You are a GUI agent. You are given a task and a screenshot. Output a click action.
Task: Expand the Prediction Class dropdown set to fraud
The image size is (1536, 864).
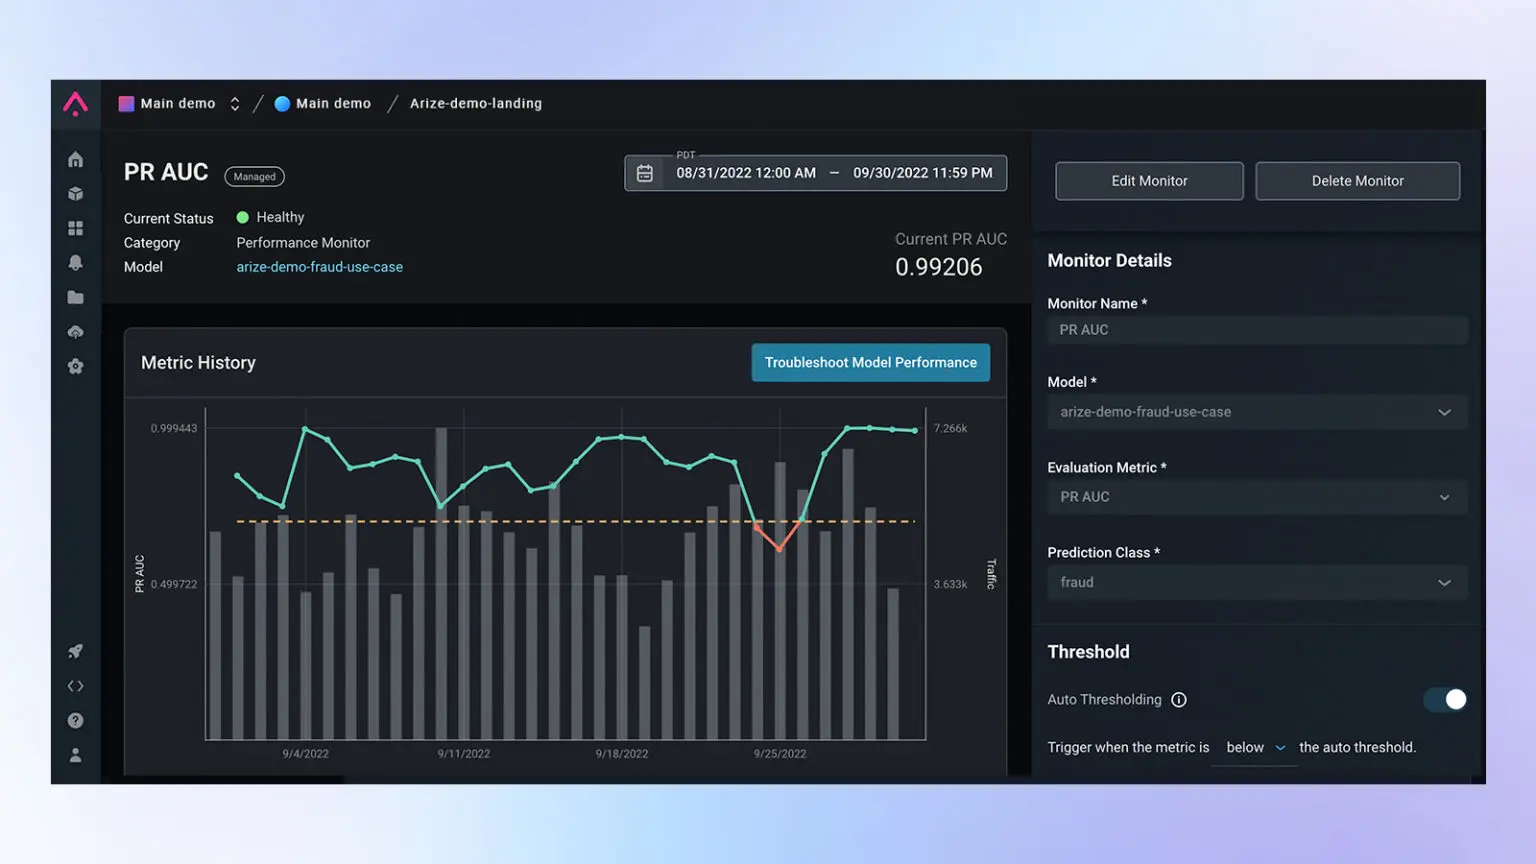point(1256,583)
